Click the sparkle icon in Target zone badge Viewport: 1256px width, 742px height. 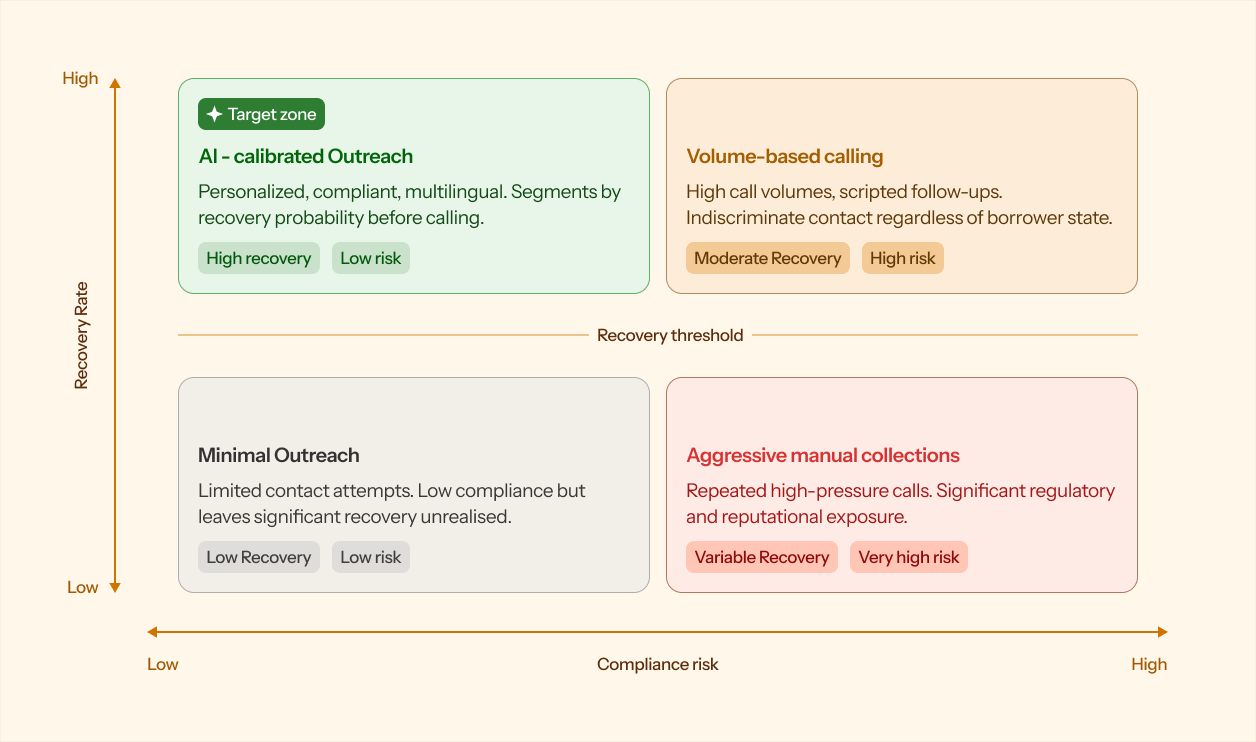(x=214, y=114)
